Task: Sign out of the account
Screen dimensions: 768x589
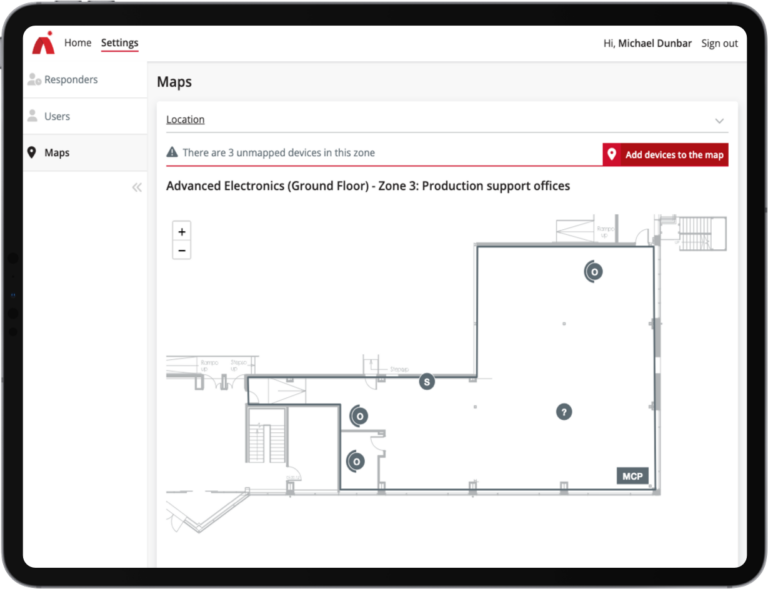Action: pos(719,44)
